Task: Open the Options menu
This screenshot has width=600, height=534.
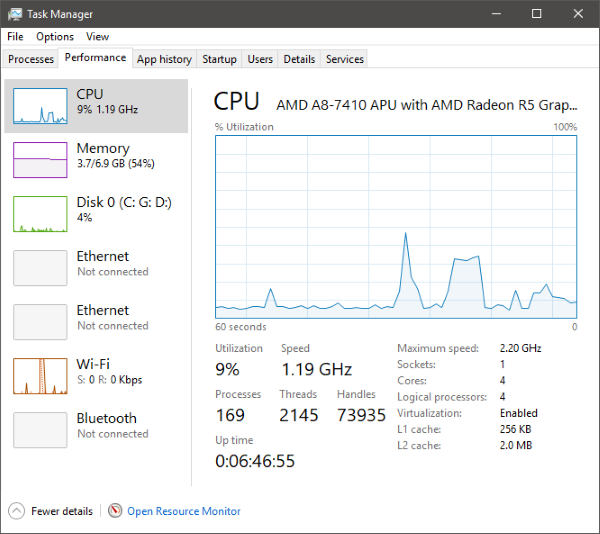Action: click(55, 37)
